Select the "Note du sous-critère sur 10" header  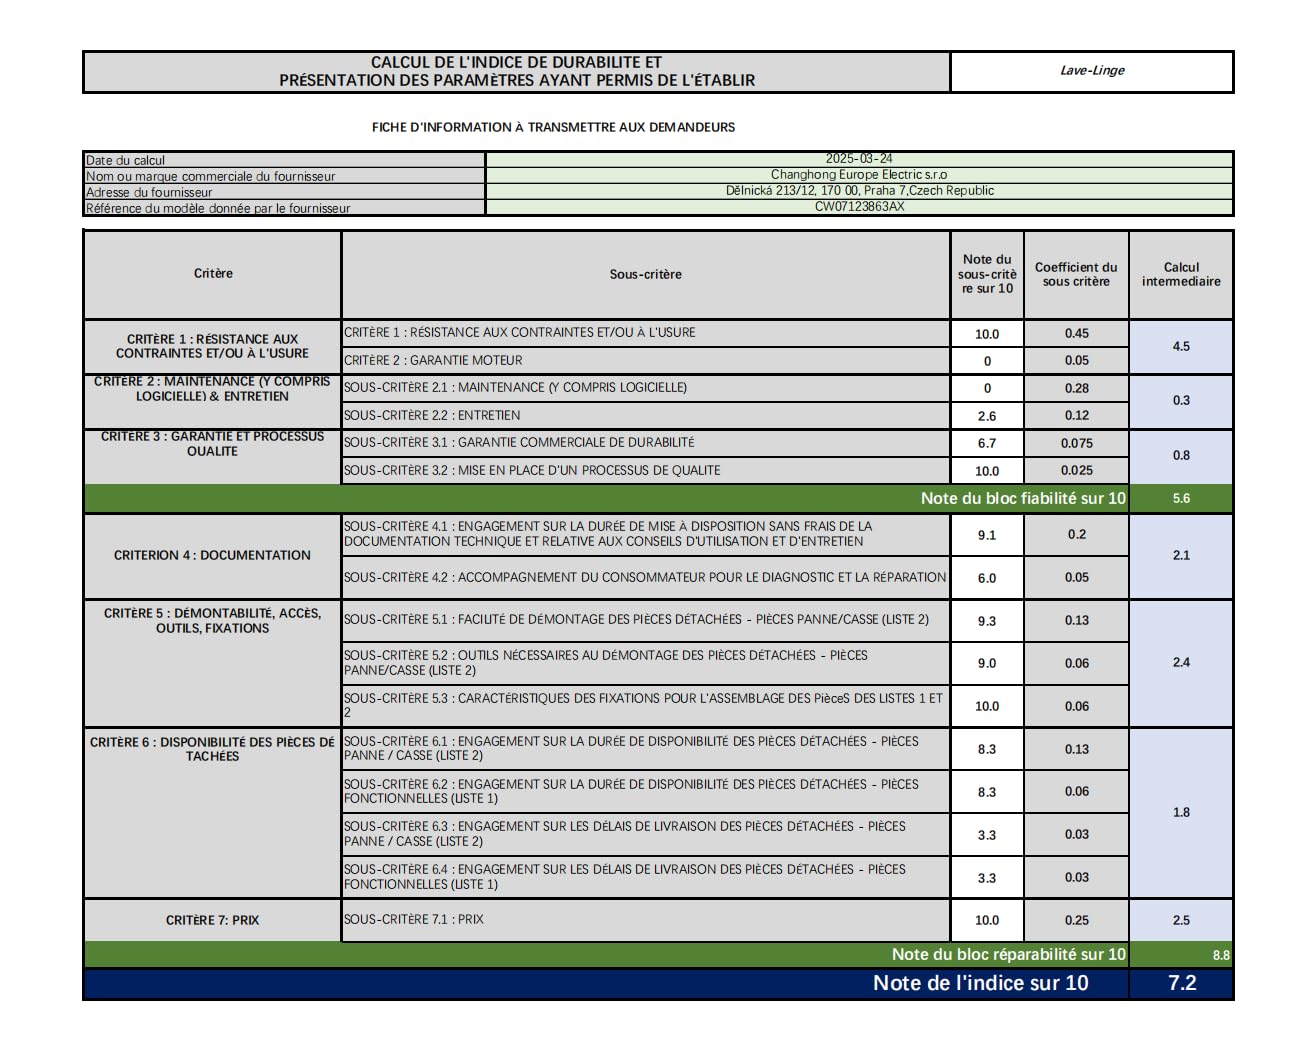pyautogui.click(x=987, y=274)
